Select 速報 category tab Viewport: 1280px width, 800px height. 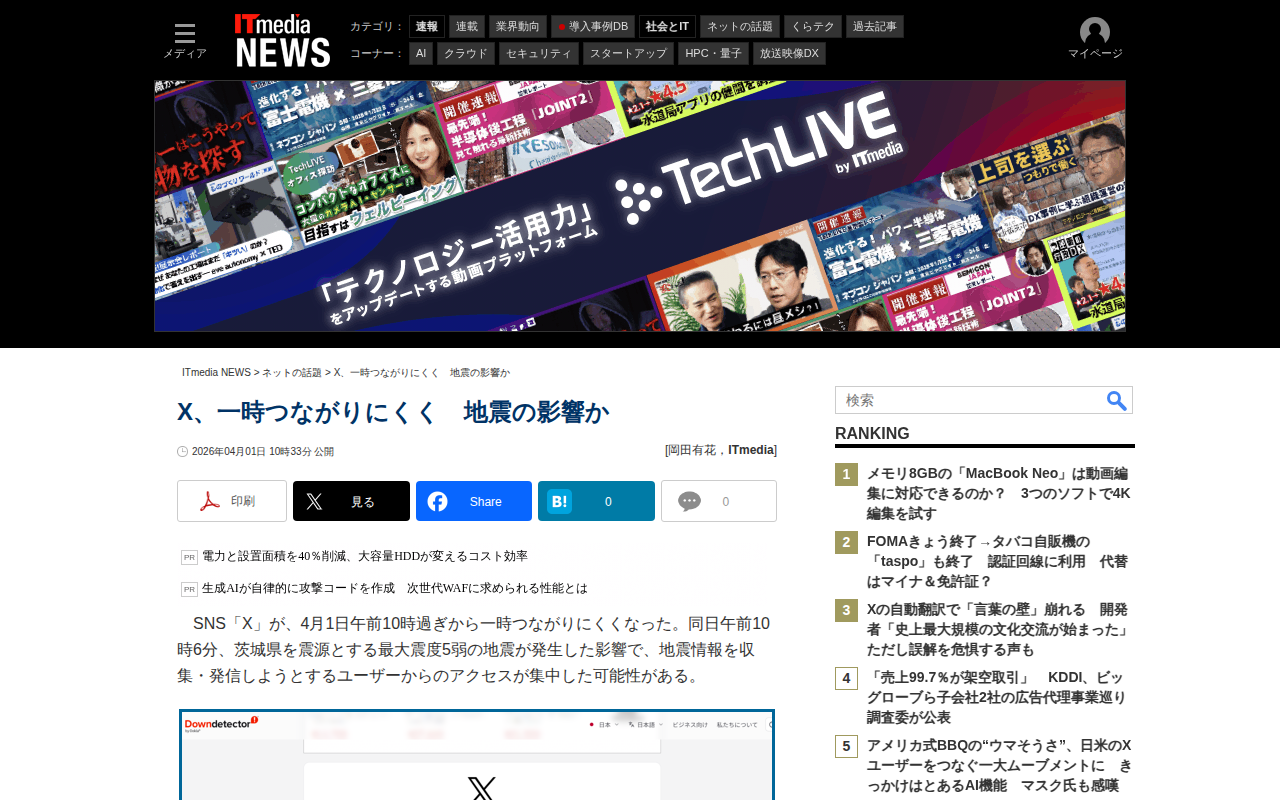tap(427, 26)
